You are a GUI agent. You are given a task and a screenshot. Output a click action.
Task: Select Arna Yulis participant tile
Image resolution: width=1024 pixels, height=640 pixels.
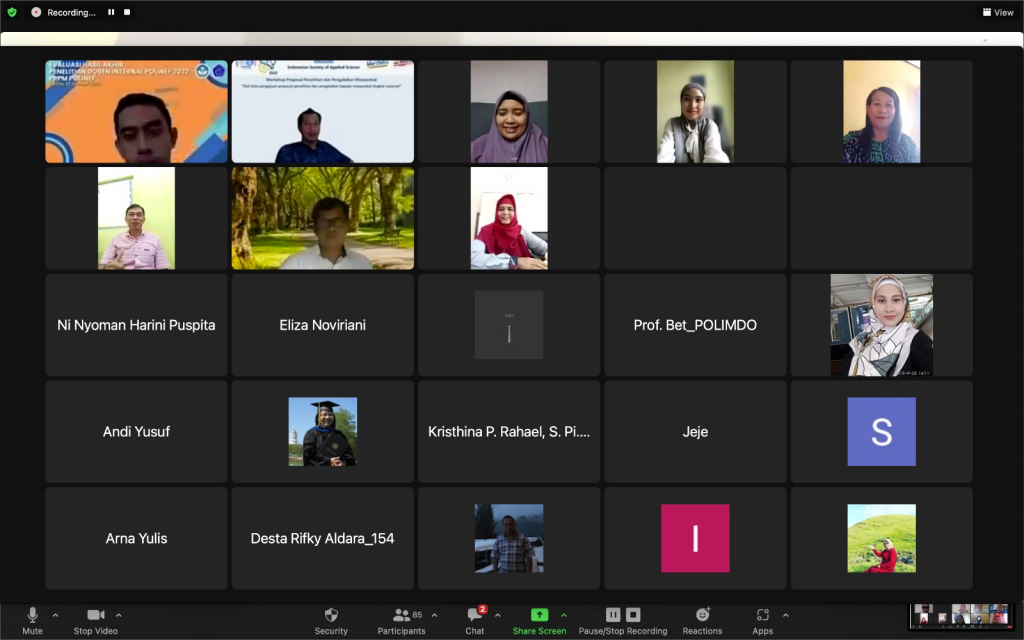click(136, 538)
